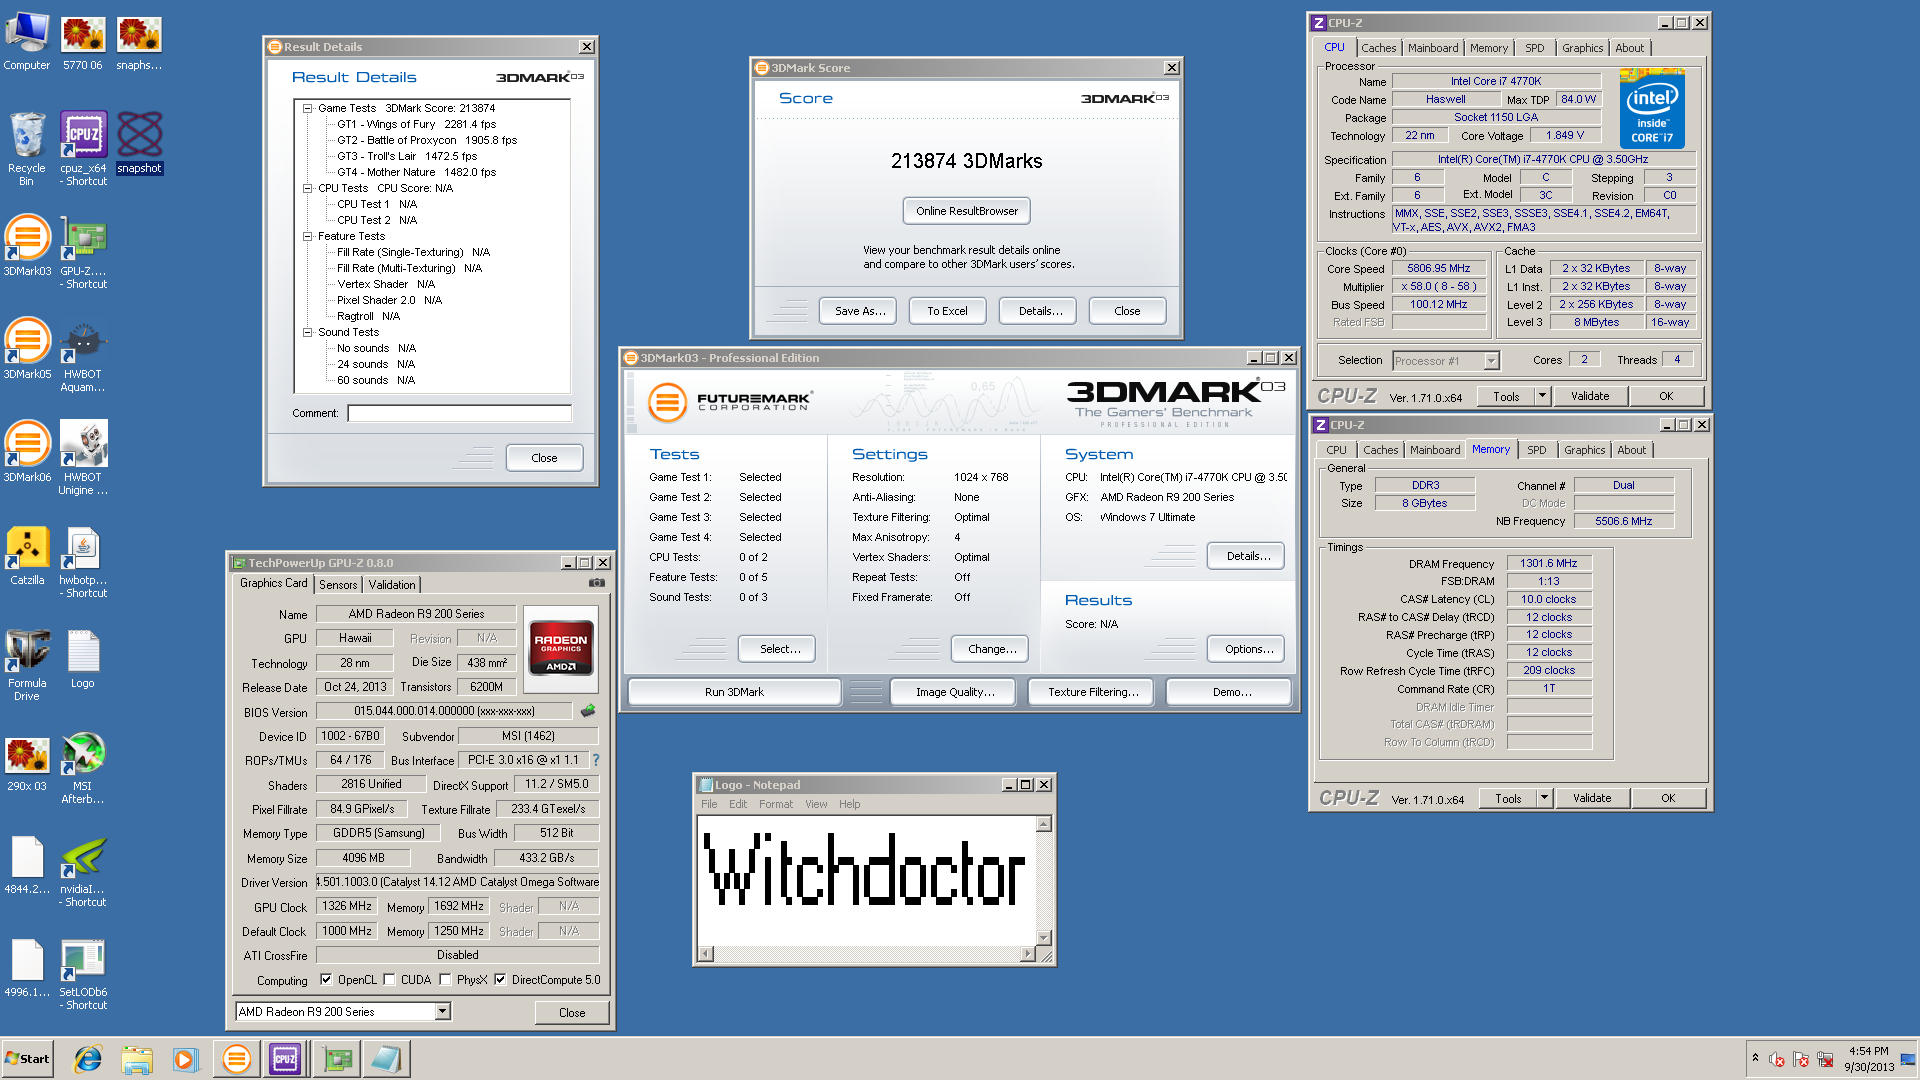The image size is (1920, 1080).
Task: Open SetLODb6 shortcut icon
Action: click(x=83, y=974)
